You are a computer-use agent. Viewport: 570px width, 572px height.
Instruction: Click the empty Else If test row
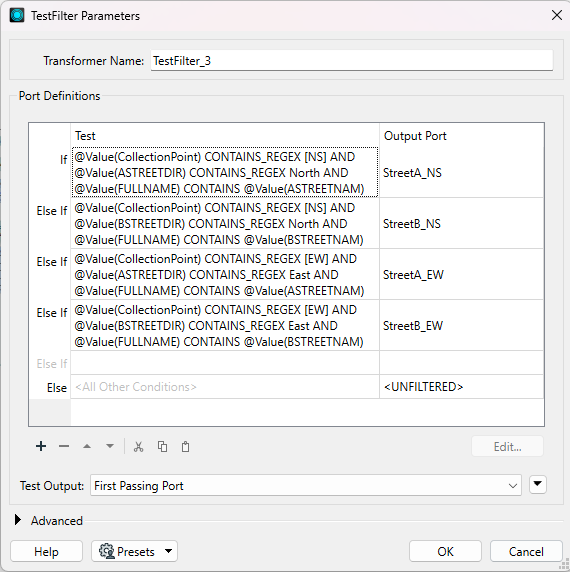click(225, 363)
